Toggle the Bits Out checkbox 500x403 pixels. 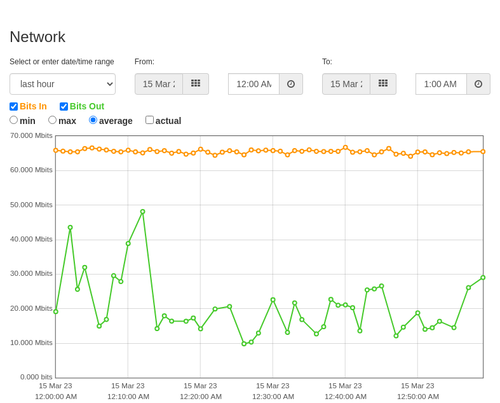(64, 106)
